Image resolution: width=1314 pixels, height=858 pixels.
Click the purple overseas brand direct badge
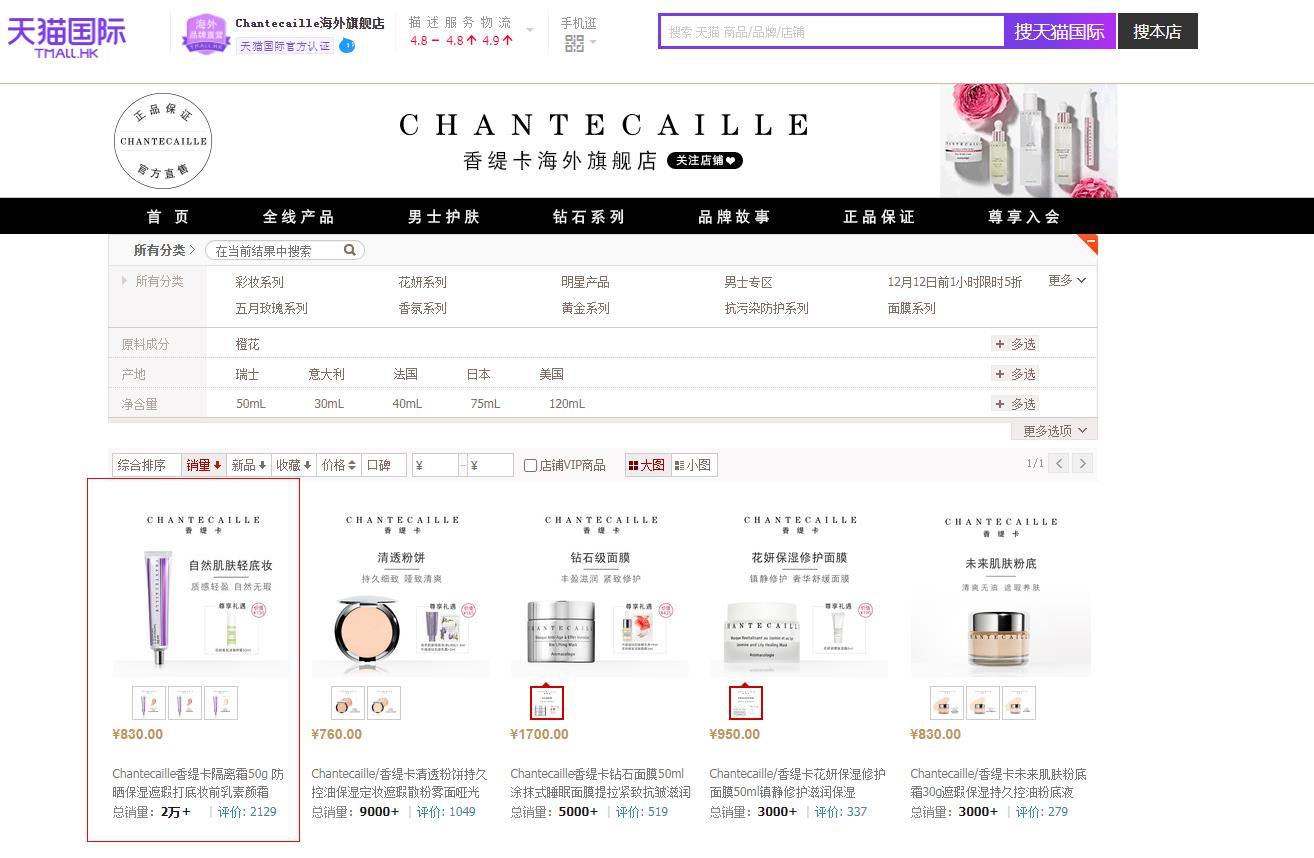point(206,34)
